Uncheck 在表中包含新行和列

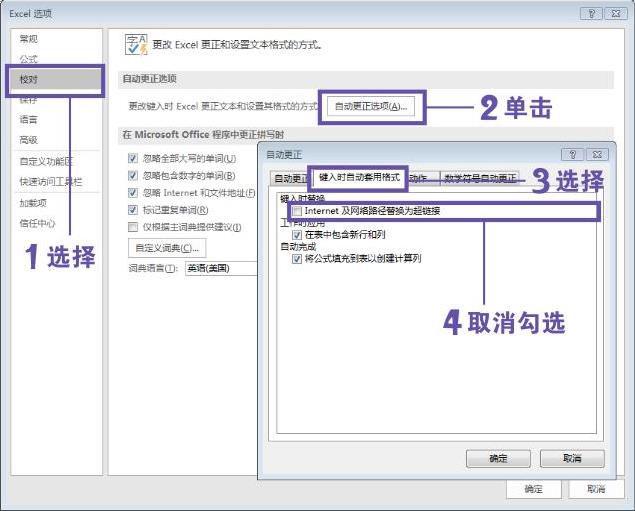point(297,234)
